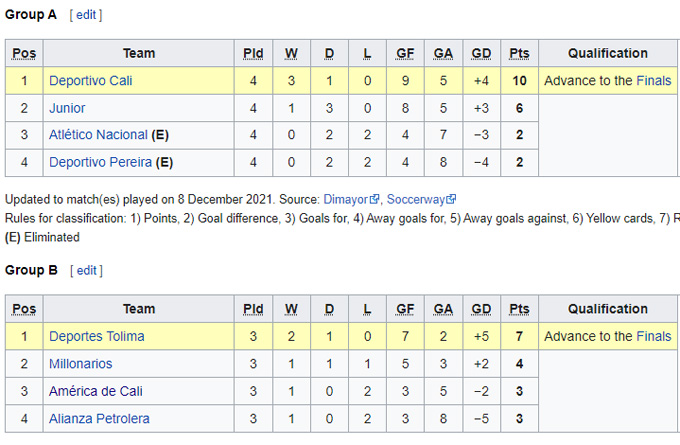The image size is (680, 445).
Task: Click the GD header in Group B
Action: pos(481,309)
